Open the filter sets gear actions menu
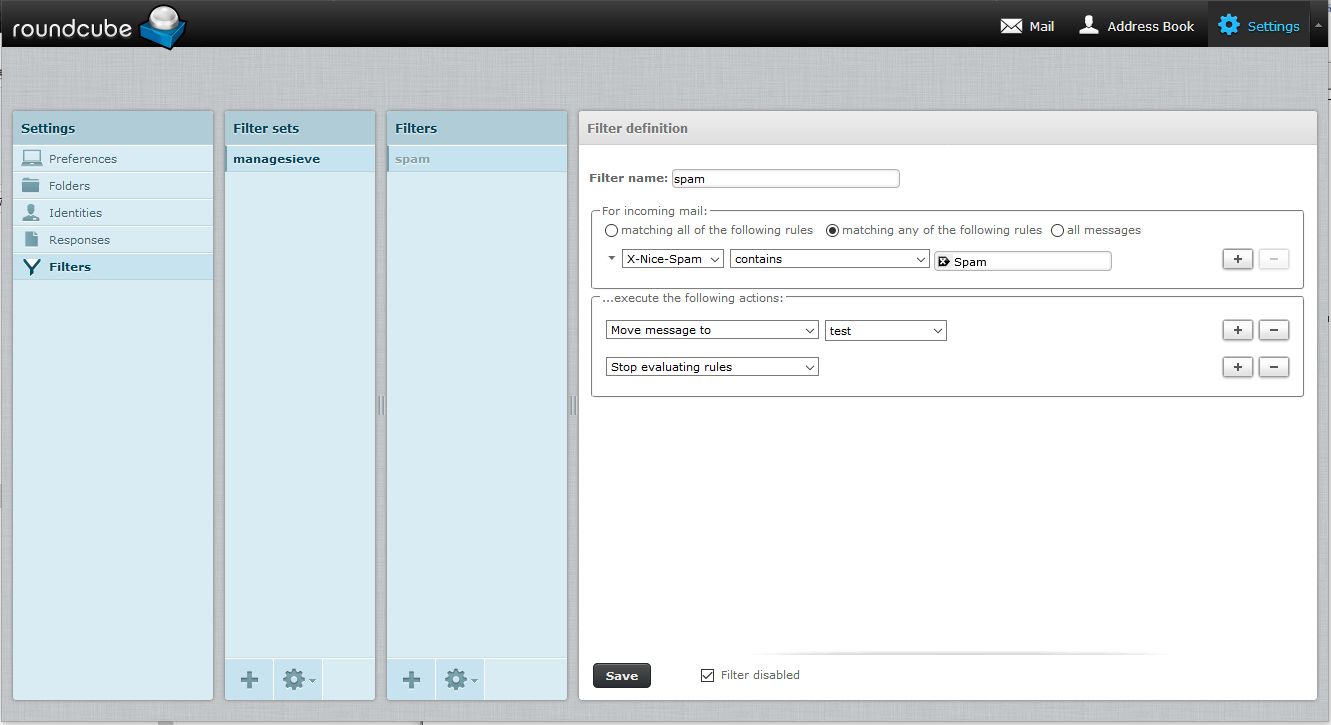This screenshot has width=1331, height=725. 298,680
